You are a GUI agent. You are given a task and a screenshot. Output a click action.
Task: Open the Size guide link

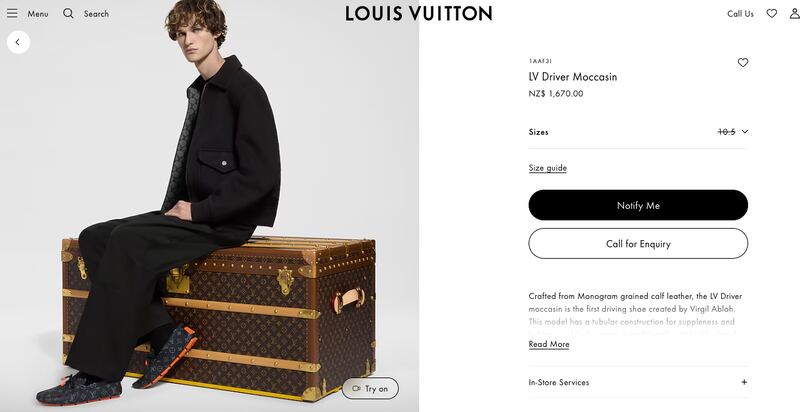point(547,168)
